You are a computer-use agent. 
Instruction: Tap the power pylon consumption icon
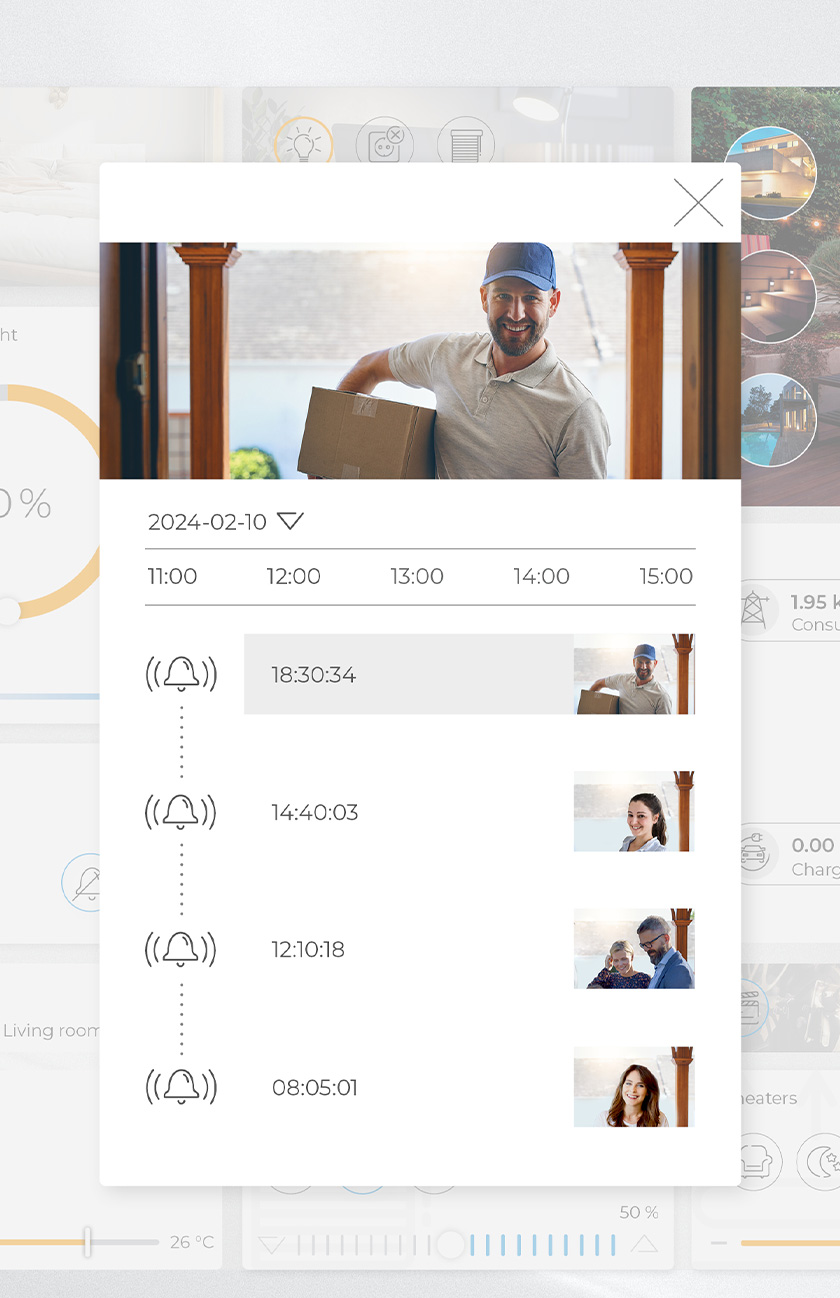pyautogui.click(x=756, y=609)
